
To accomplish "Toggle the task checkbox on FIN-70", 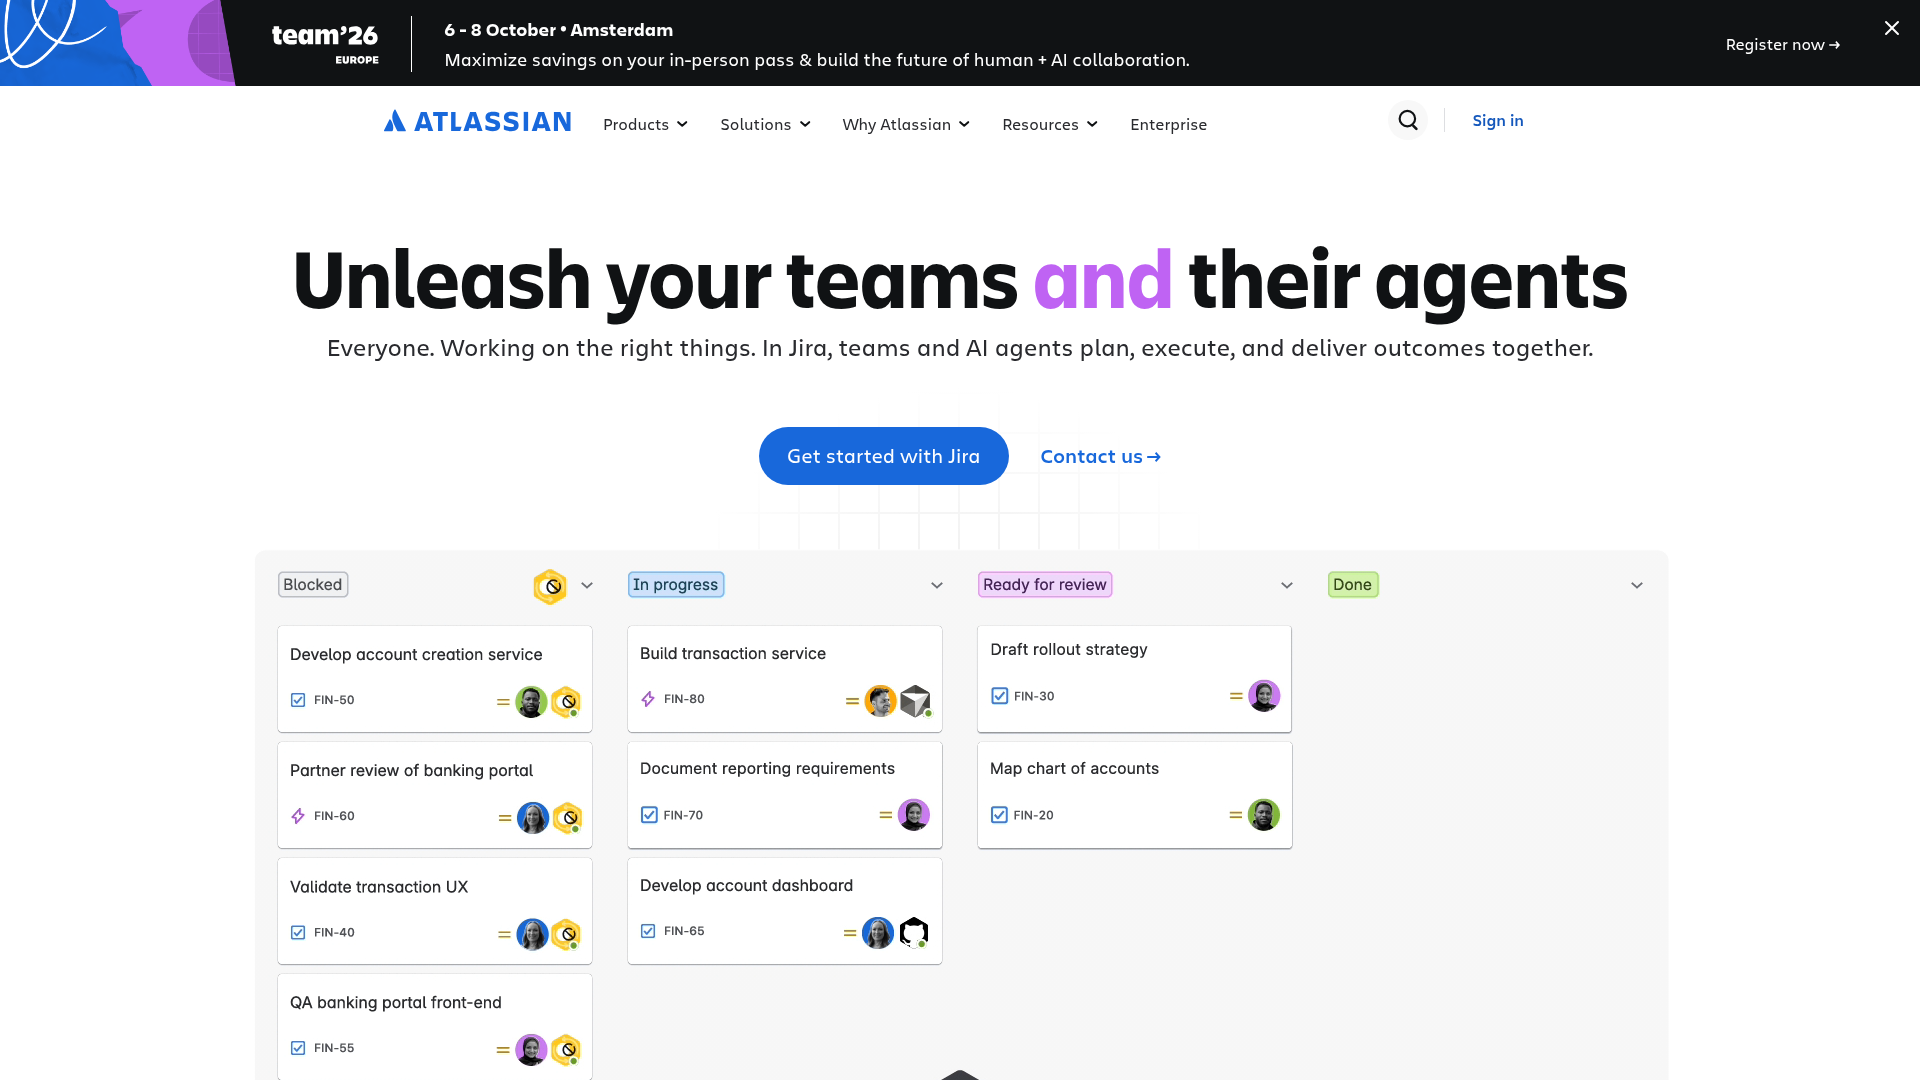I will click(x=649, y=815).
